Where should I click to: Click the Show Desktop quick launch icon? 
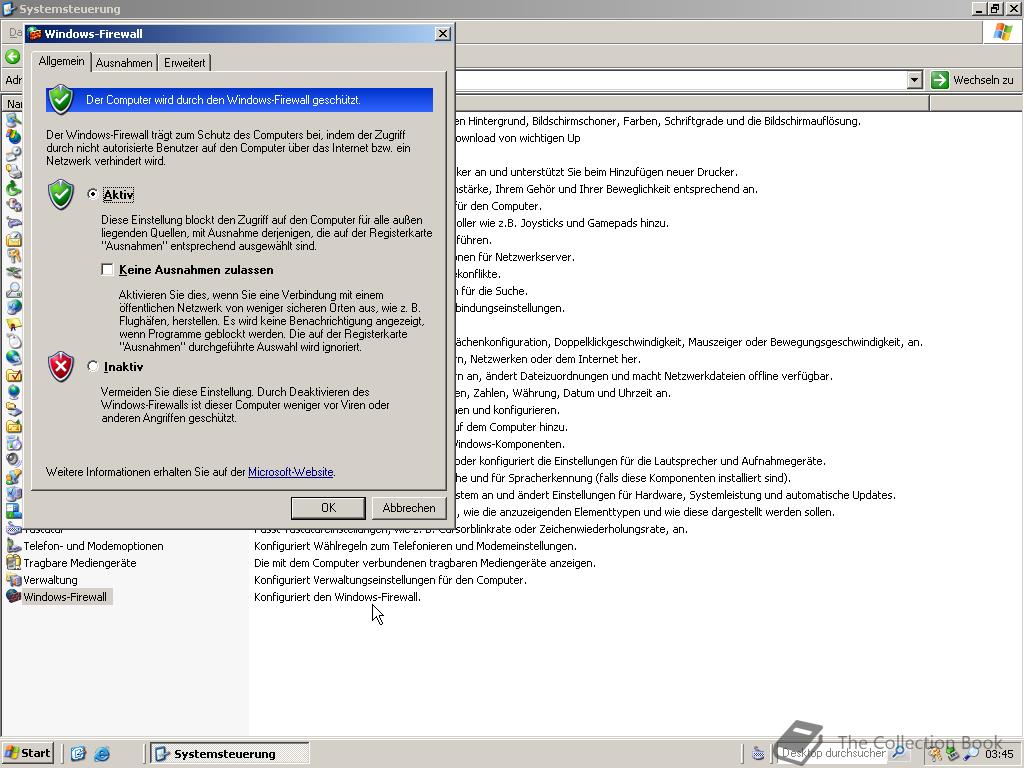[x=78, y=754]
